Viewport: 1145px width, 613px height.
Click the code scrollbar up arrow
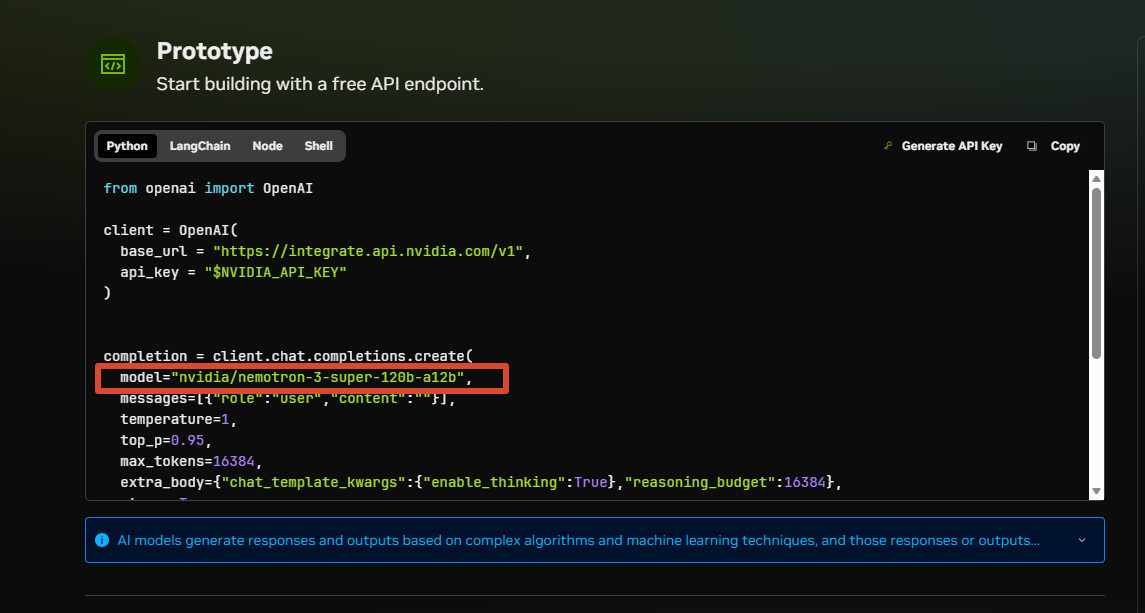pos(1096,179)
